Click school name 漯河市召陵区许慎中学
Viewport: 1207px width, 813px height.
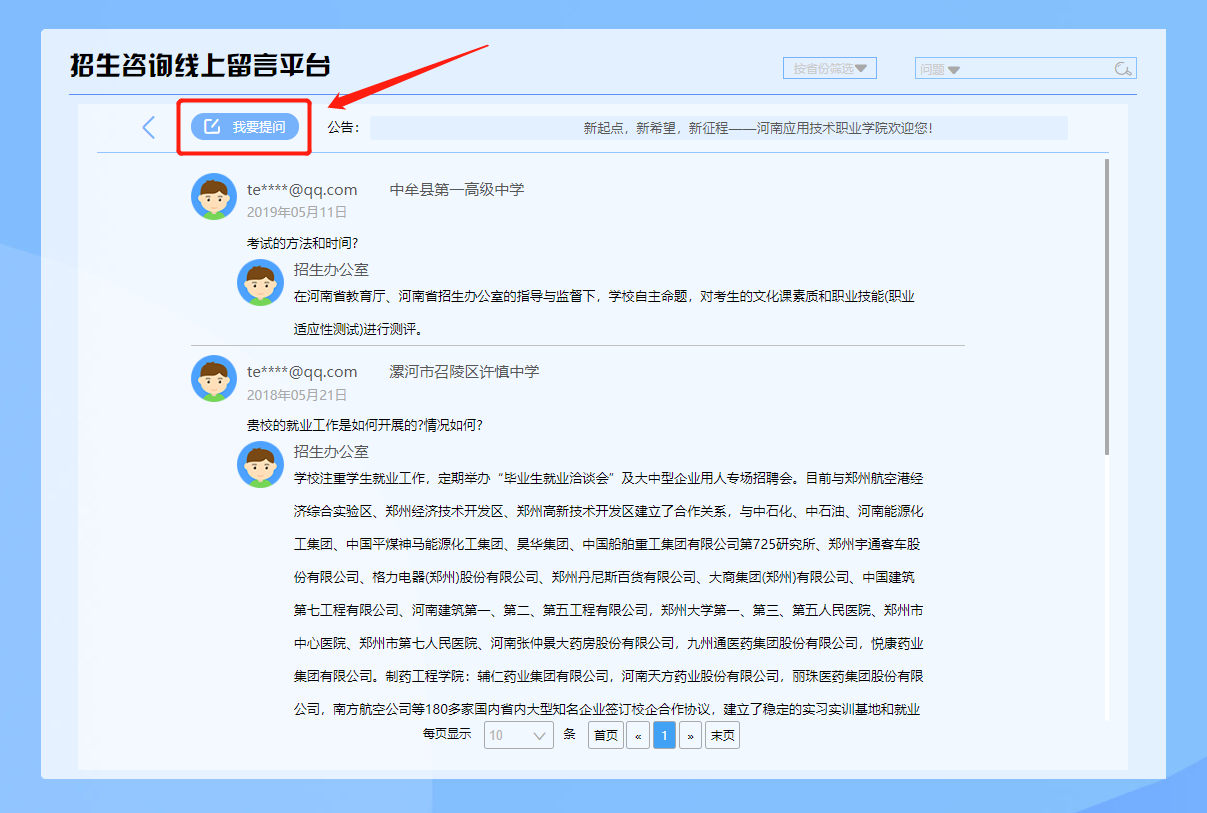click(x=464, y=371)
